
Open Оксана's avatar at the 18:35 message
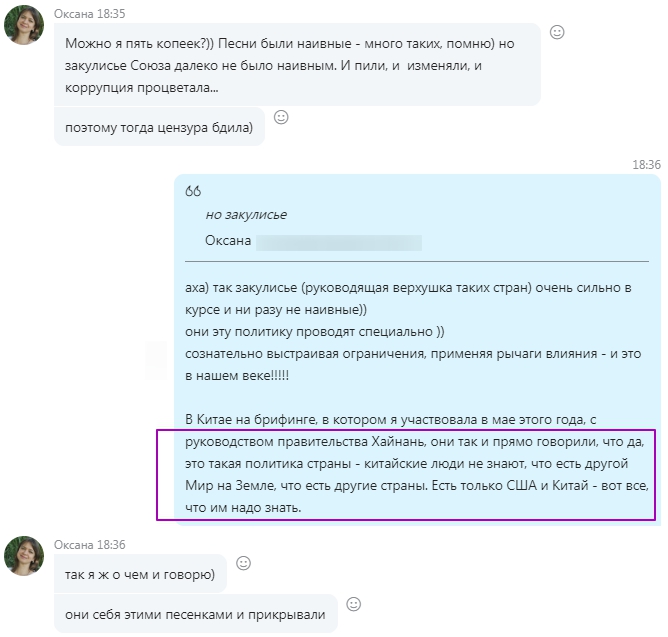pyautogui.click(x=24, y=25)
